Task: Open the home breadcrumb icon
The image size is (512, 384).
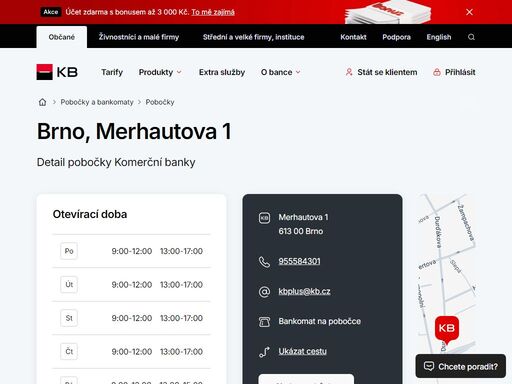Action: pyautogui.click(x=42, y=102)
